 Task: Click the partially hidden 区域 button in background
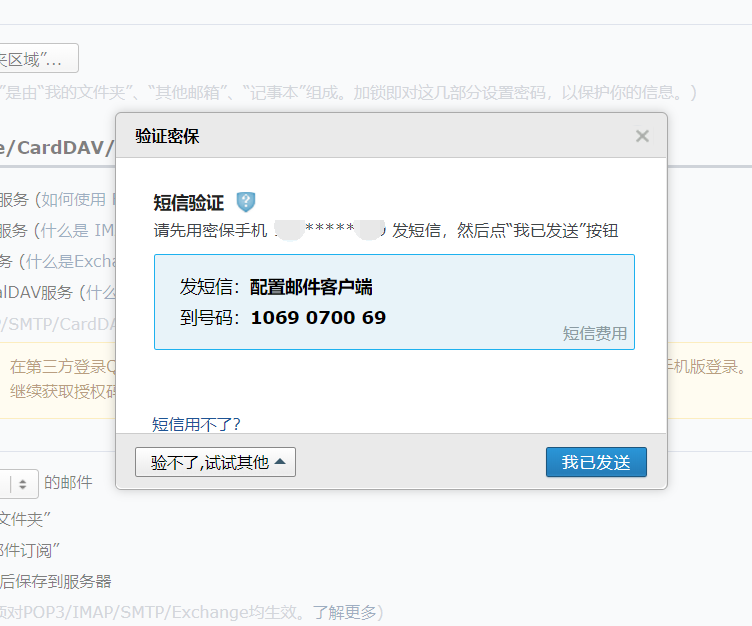[38, 58]
